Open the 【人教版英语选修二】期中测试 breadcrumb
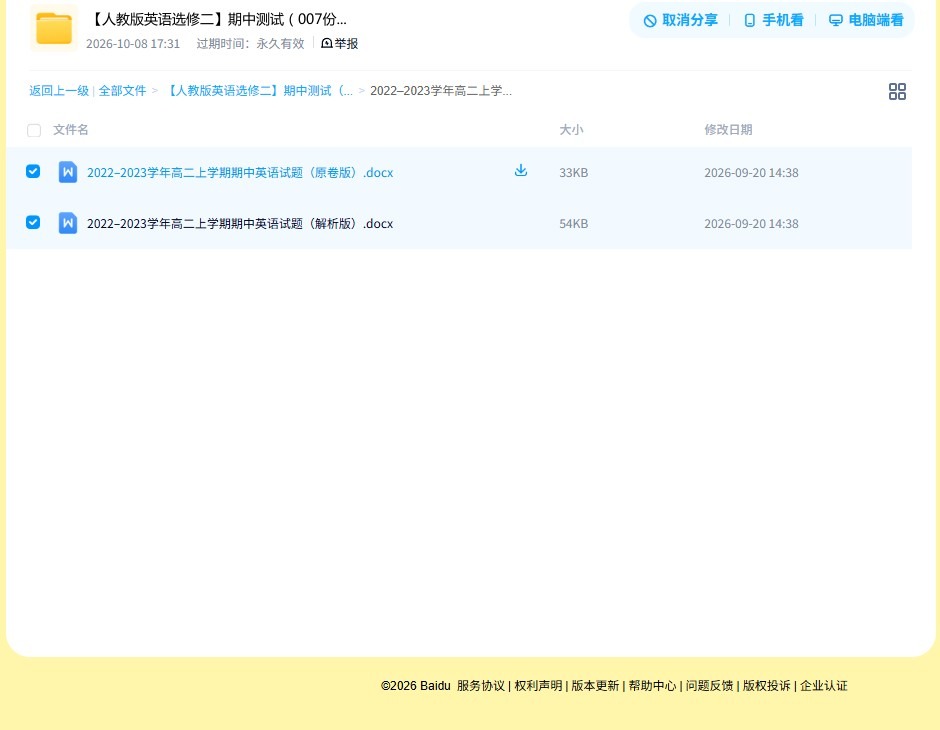This screenshot has height=730, width=940. click(x=258, y=91)
